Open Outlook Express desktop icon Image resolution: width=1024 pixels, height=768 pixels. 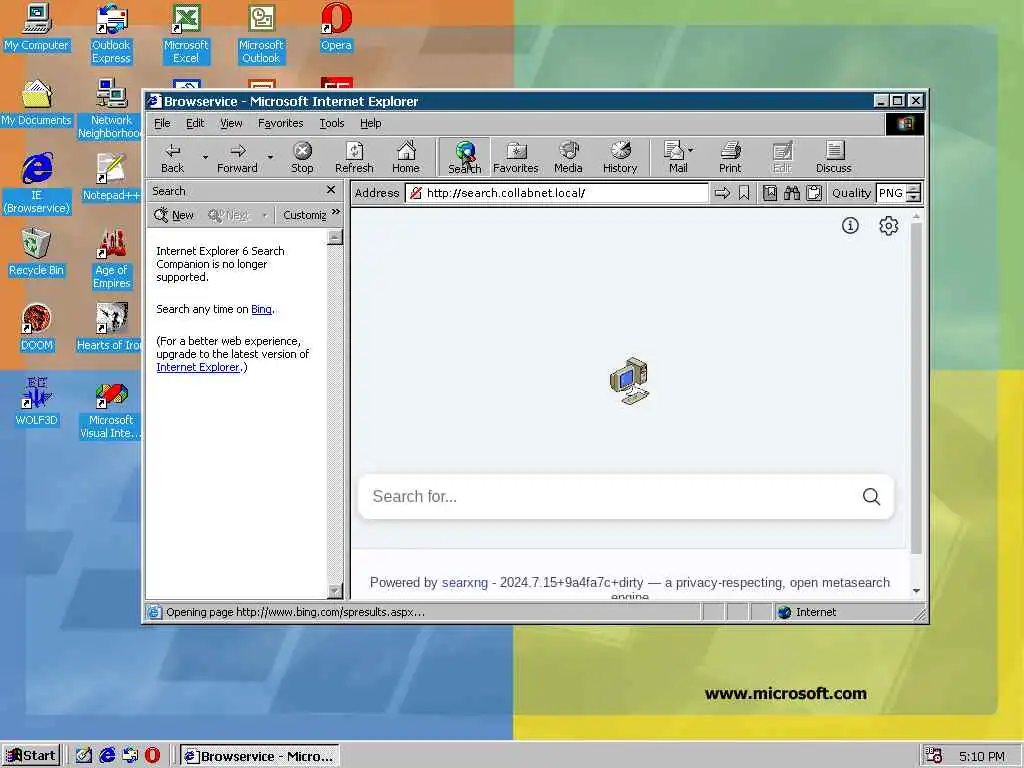click(111, 34)
